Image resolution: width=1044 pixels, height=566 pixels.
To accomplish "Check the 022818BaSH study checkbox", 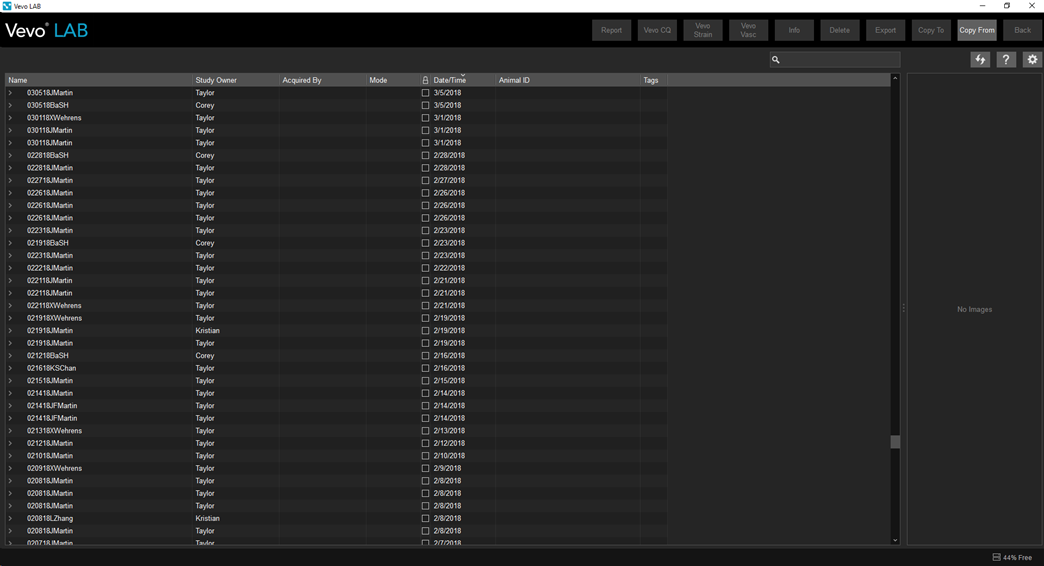I will [425, 155].
